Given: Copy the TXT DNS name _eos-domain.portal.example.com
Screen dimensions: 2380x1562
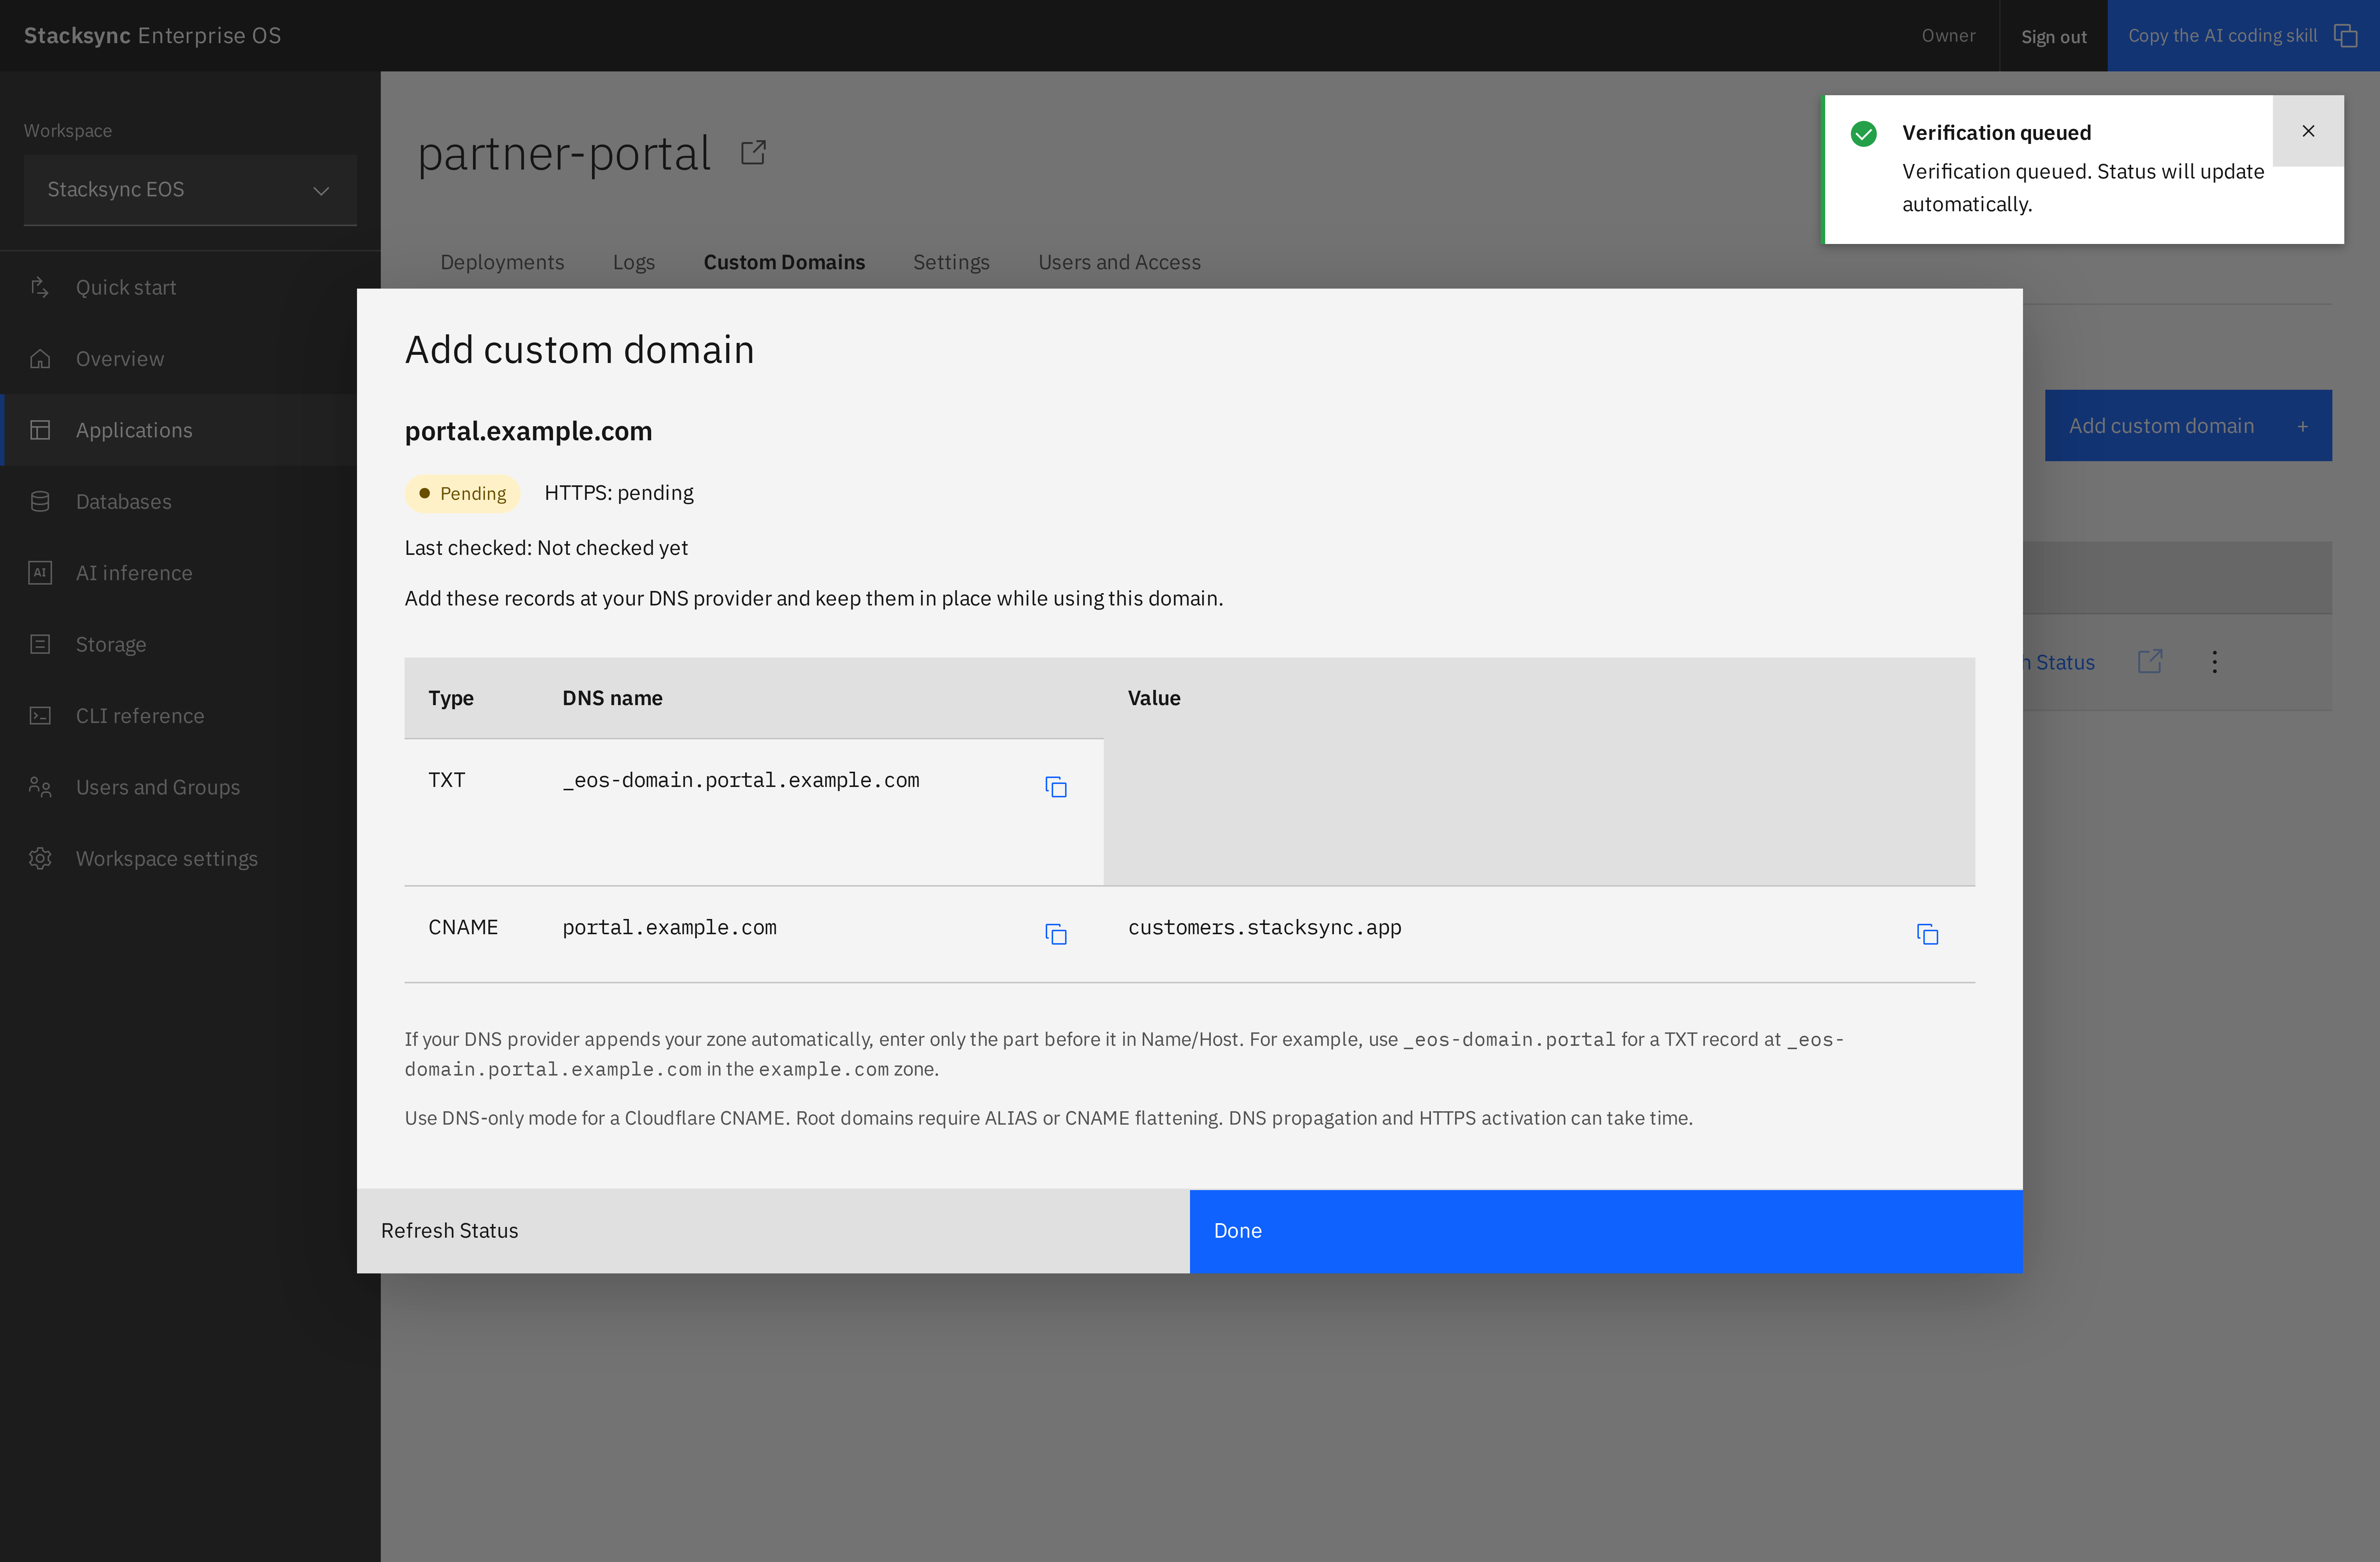Looking at the screenshot, I should [1056, 787].
